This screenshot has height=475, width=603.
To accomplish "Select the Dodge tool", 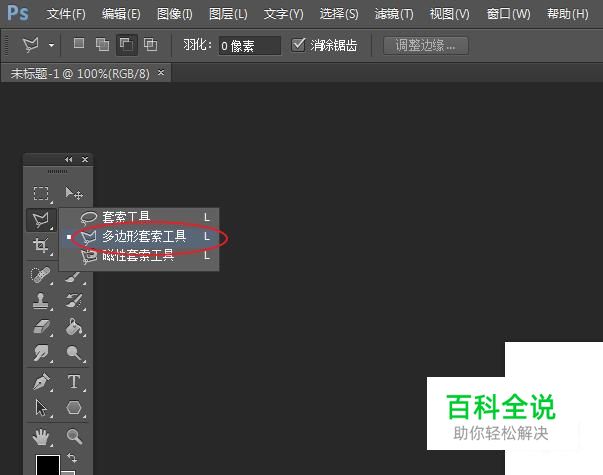I will (73, 353).
